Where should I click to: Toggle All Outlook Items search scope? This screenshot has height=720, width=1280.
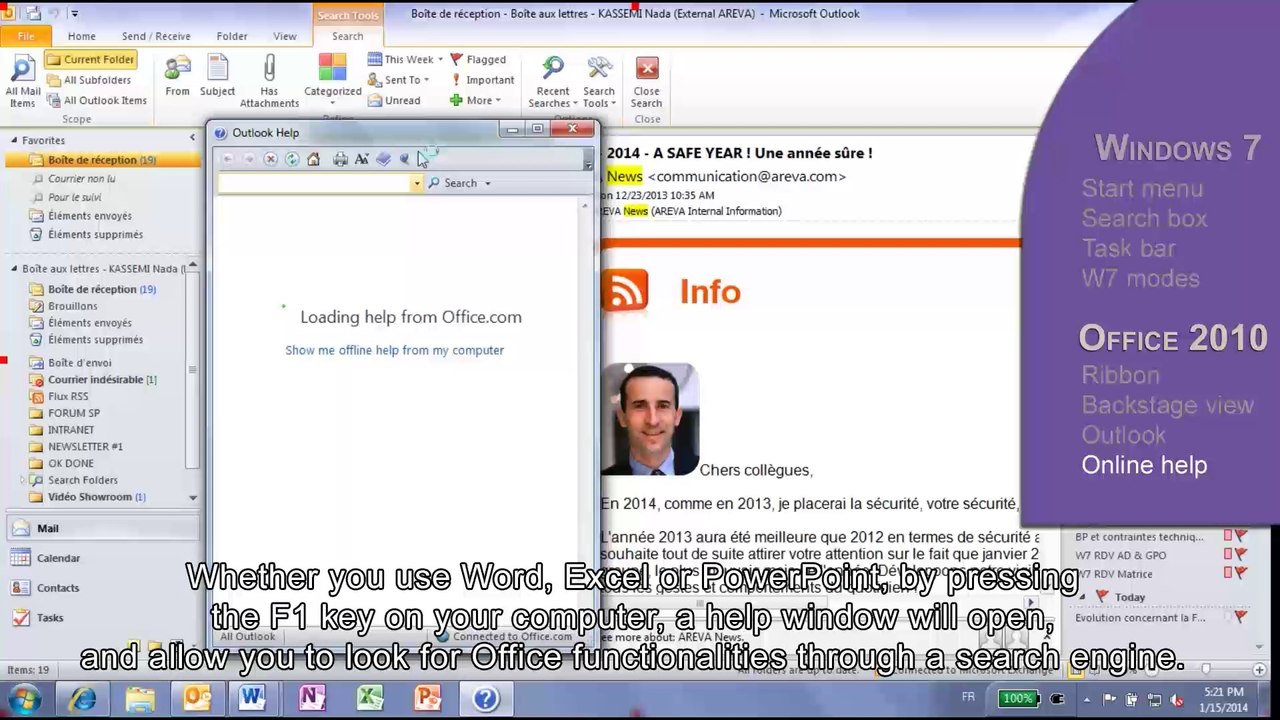96,100
